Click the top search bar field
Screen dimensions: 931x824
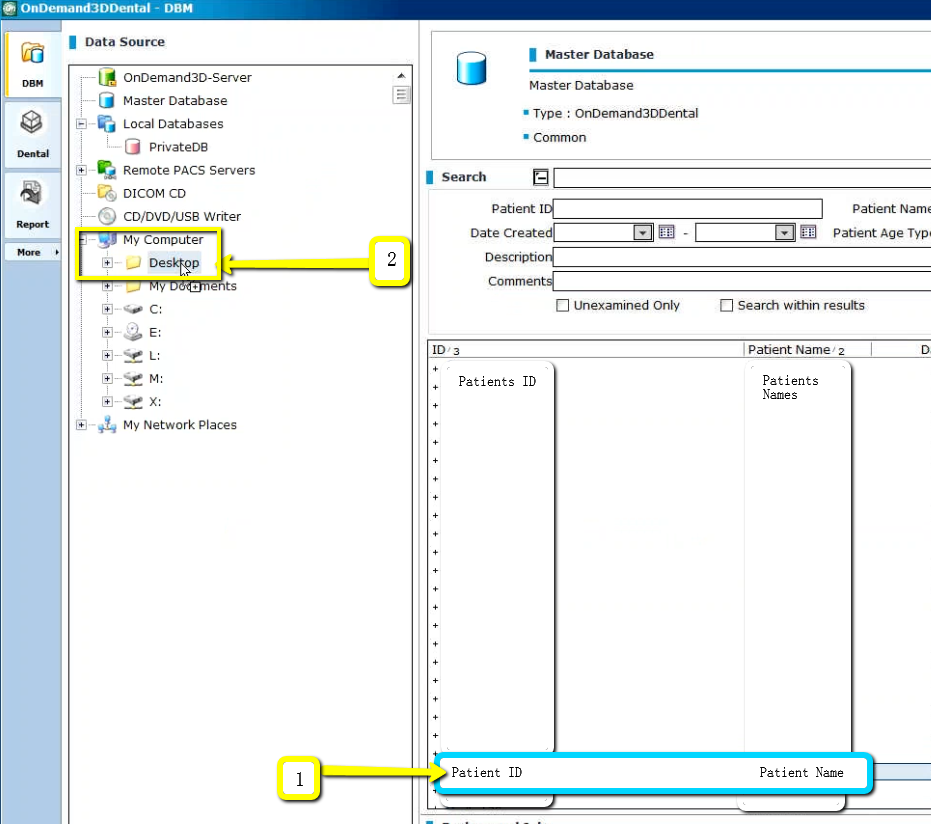tap(742, 178)
